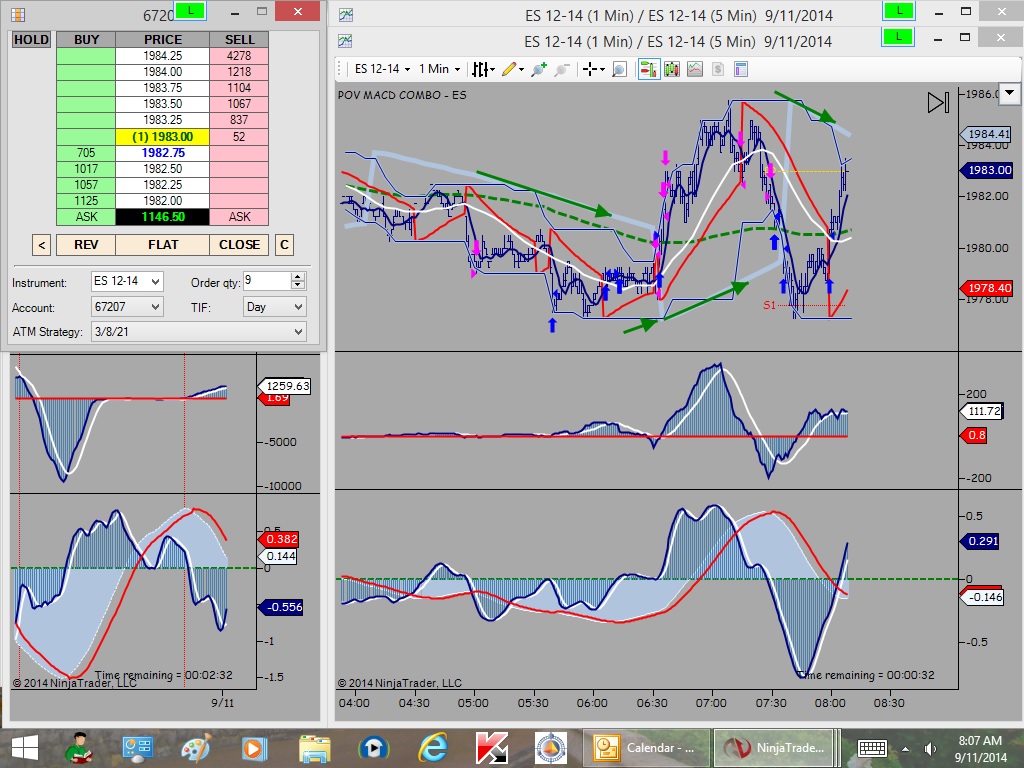Open the crosshair cursor dropdown
Viewport: 1024px width, 768px height.
pyautogui.click(x=593, y=69)
